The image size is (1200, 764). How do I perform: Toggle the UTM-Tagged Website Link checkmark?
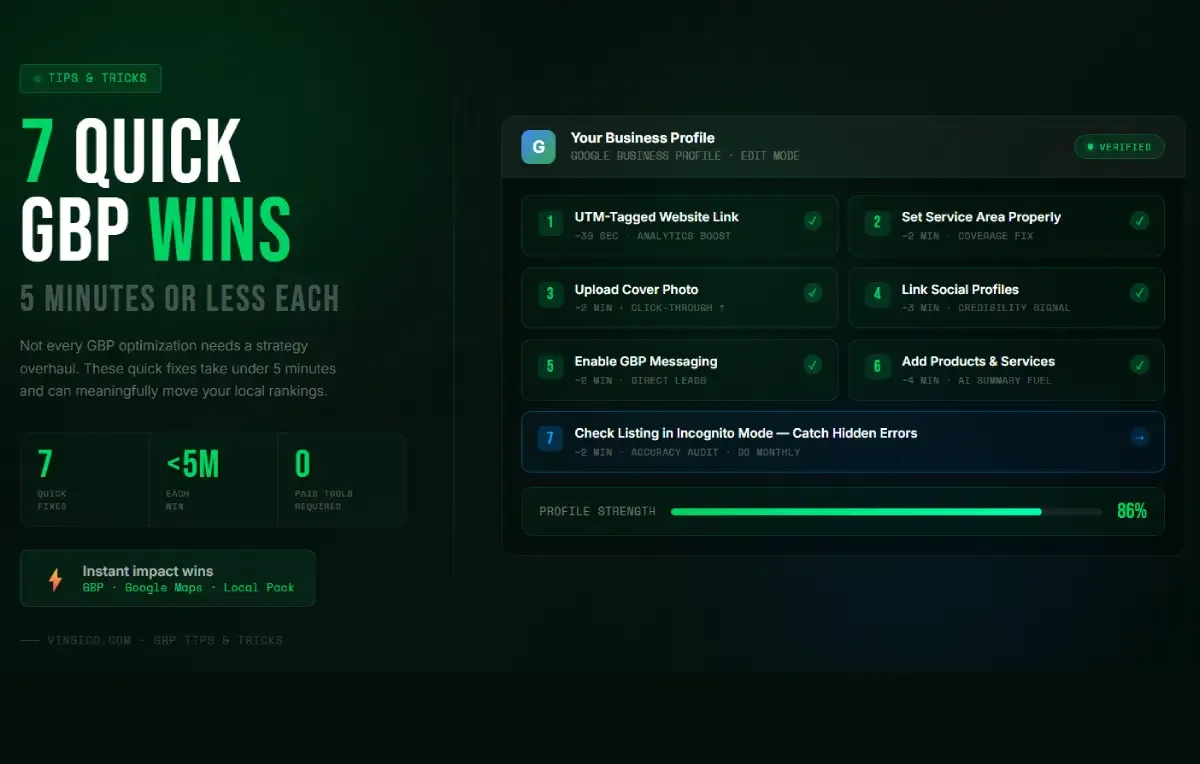tap(812, 221)
